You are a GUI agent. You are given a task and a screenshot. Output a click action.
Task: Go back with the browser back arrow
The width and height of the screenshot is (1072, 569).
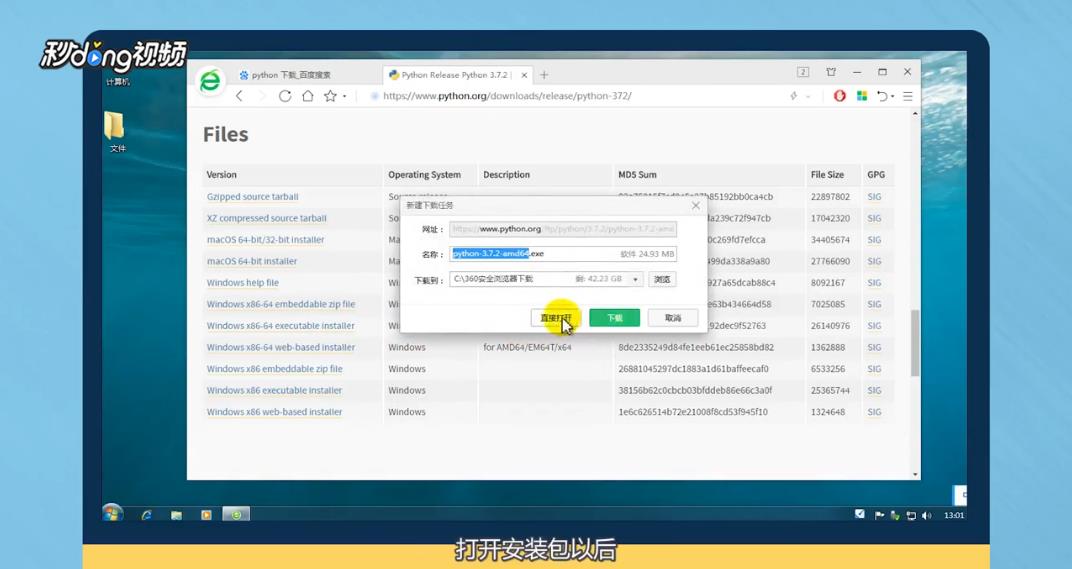239,96
